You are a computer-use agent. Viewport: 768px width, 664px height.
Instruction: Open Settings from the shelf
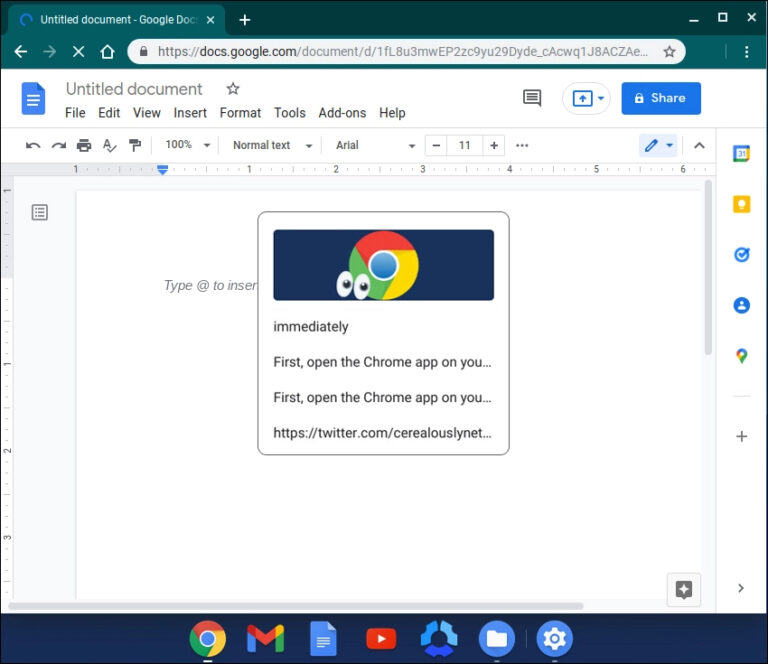pos(554,639)
